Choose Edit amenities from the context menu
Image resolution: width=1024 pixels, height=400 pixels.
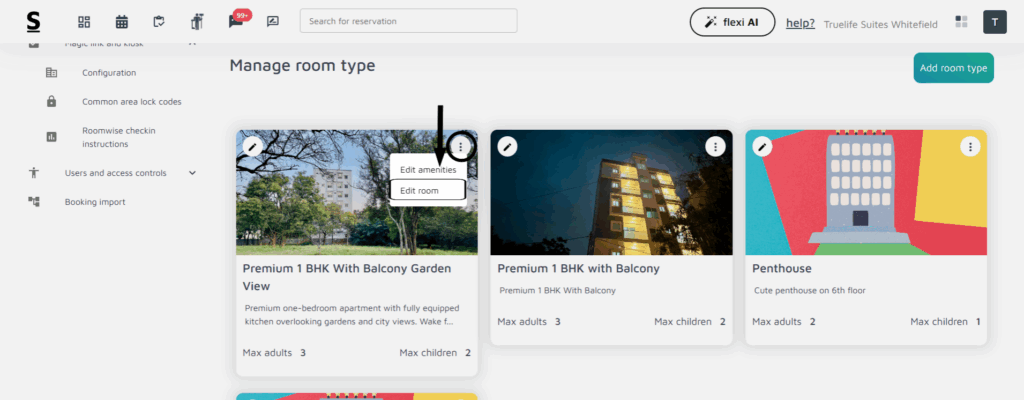point(427,170)
